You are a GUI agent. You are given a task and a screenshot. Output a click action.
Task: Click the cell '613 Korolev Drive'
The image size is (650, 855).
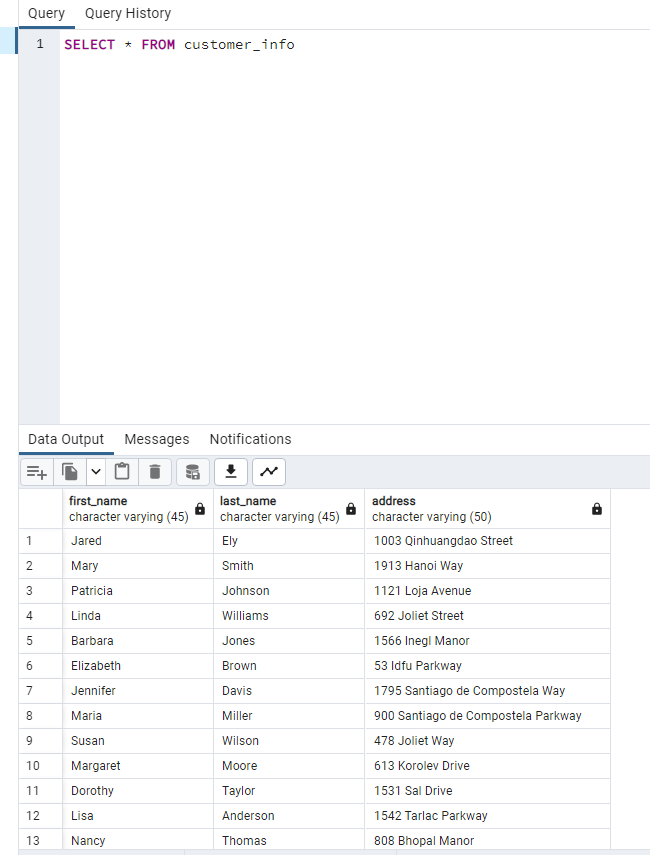point(488,767)
